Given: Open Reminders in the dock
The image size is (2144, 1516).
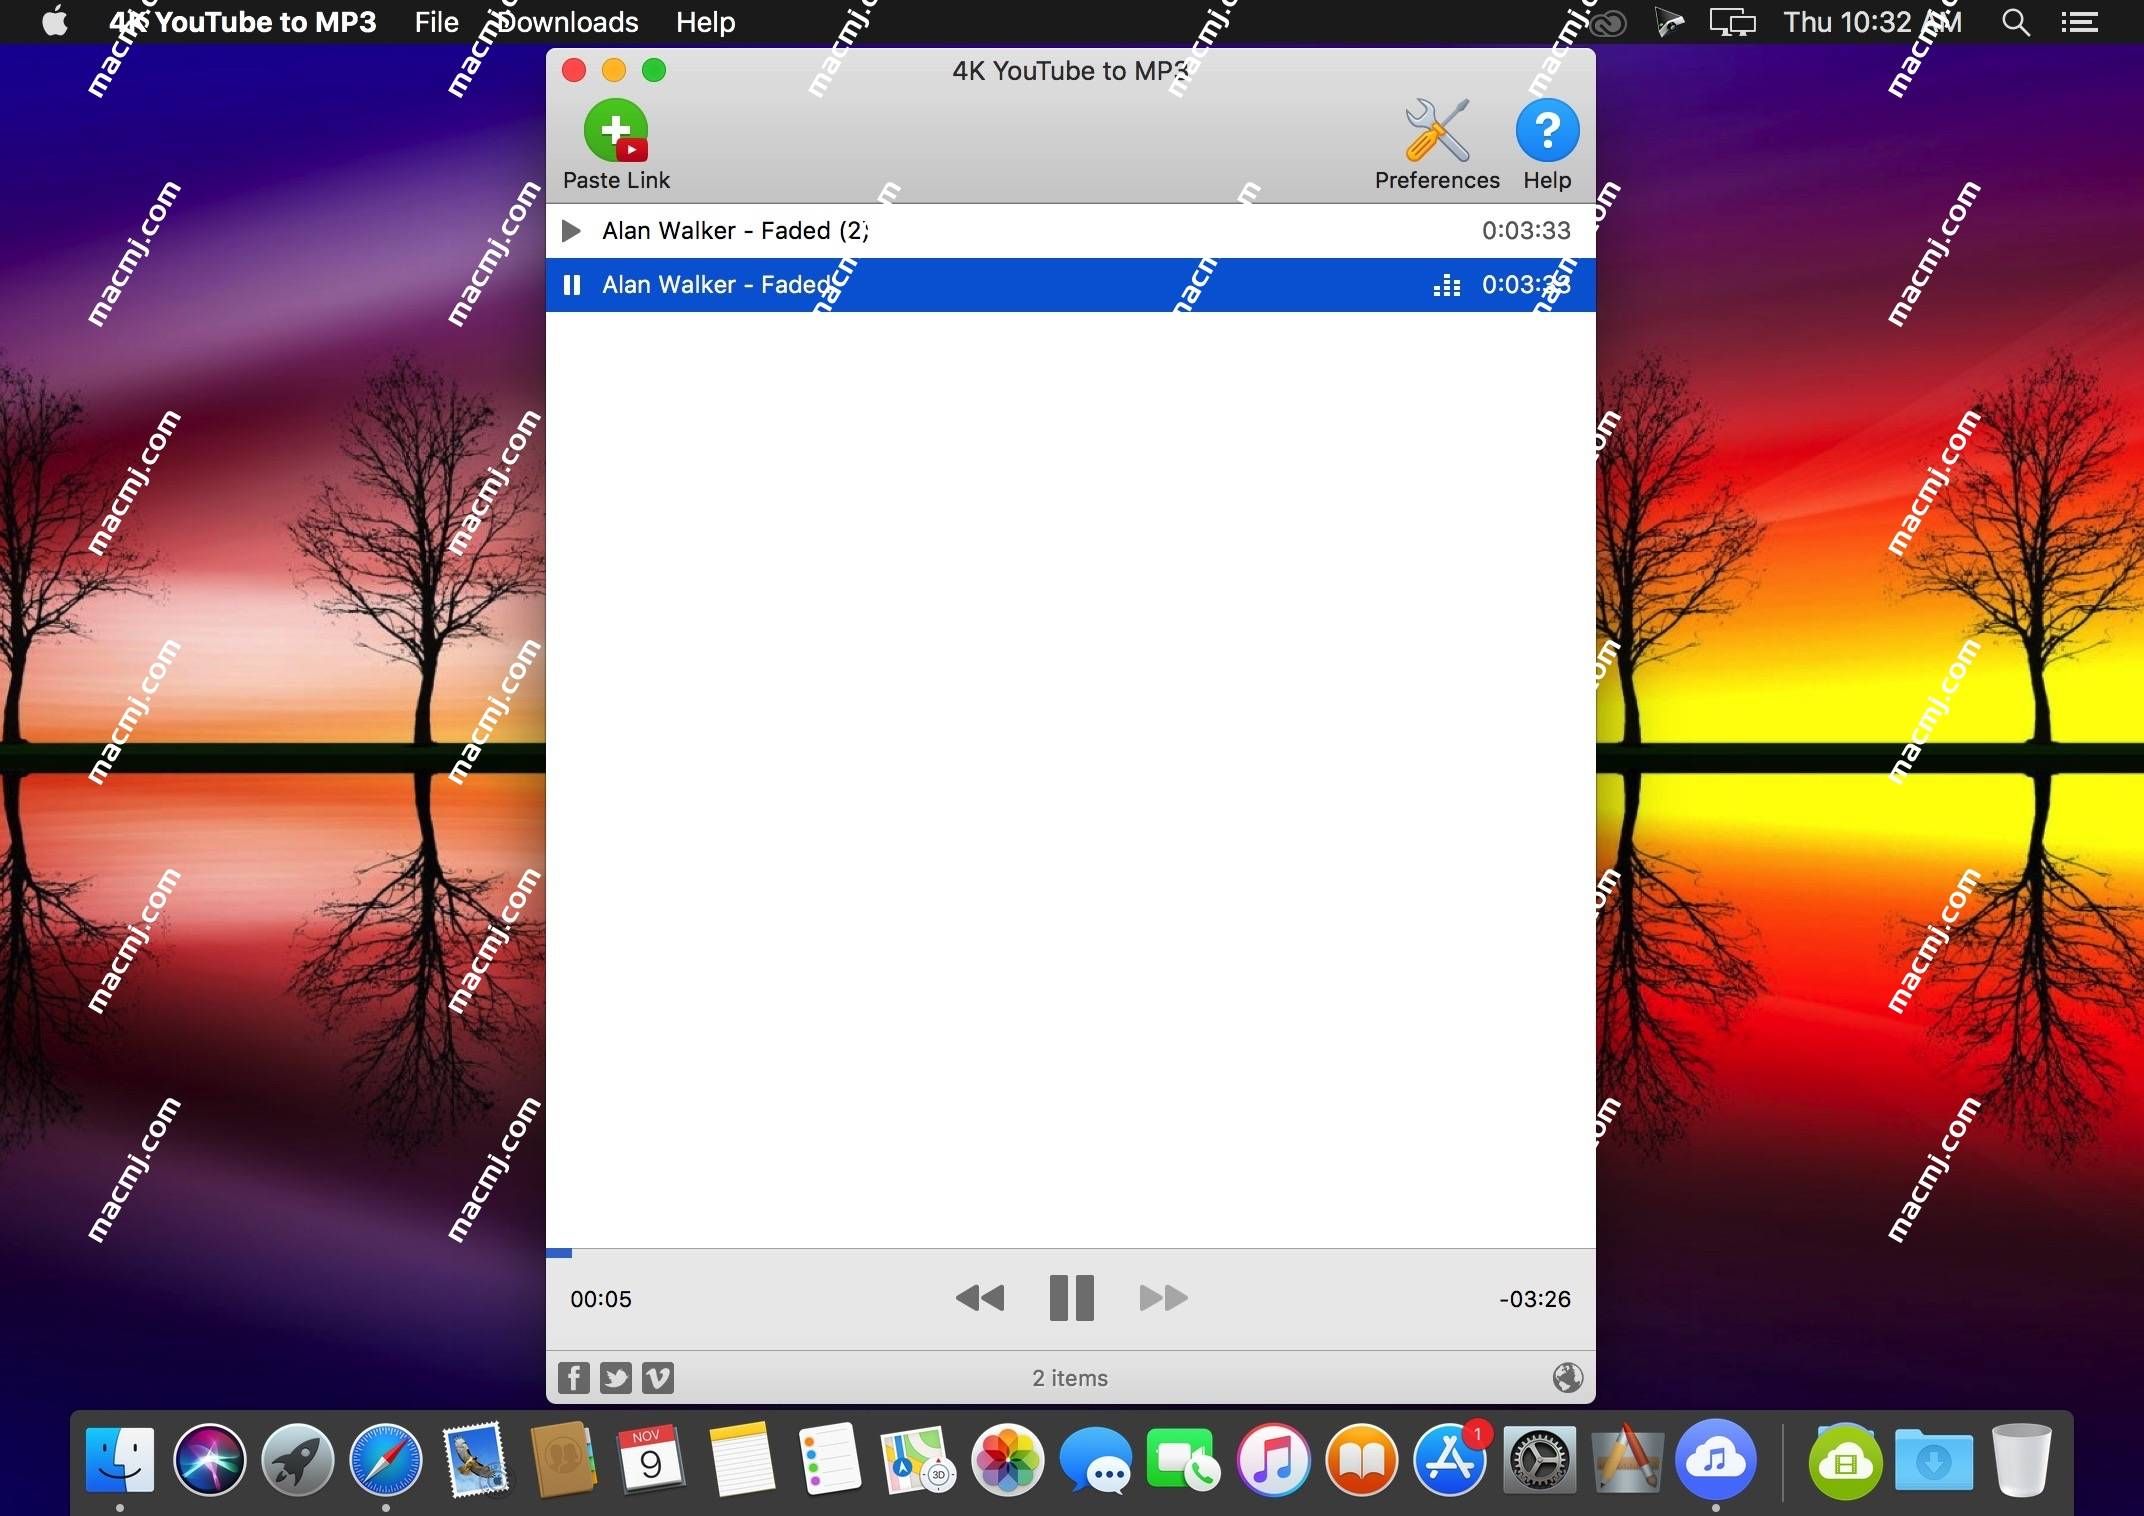Looking at the screenshot, I should point(830,1460).
